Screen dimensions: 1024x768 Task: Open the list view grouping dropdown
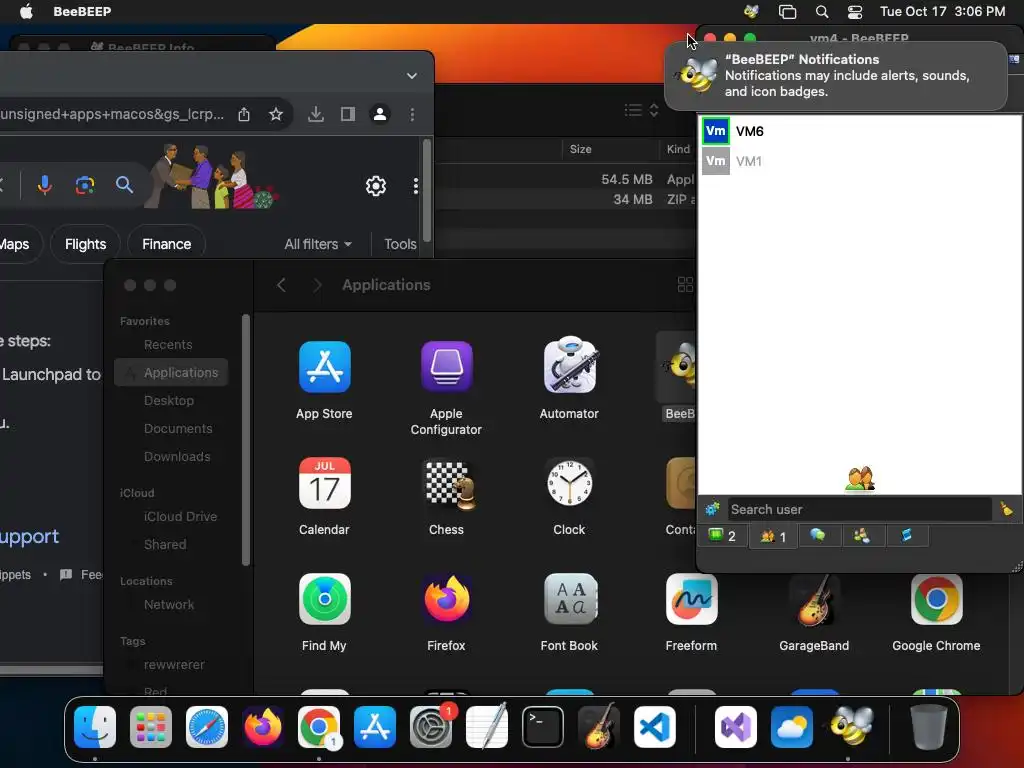(641, 110)
